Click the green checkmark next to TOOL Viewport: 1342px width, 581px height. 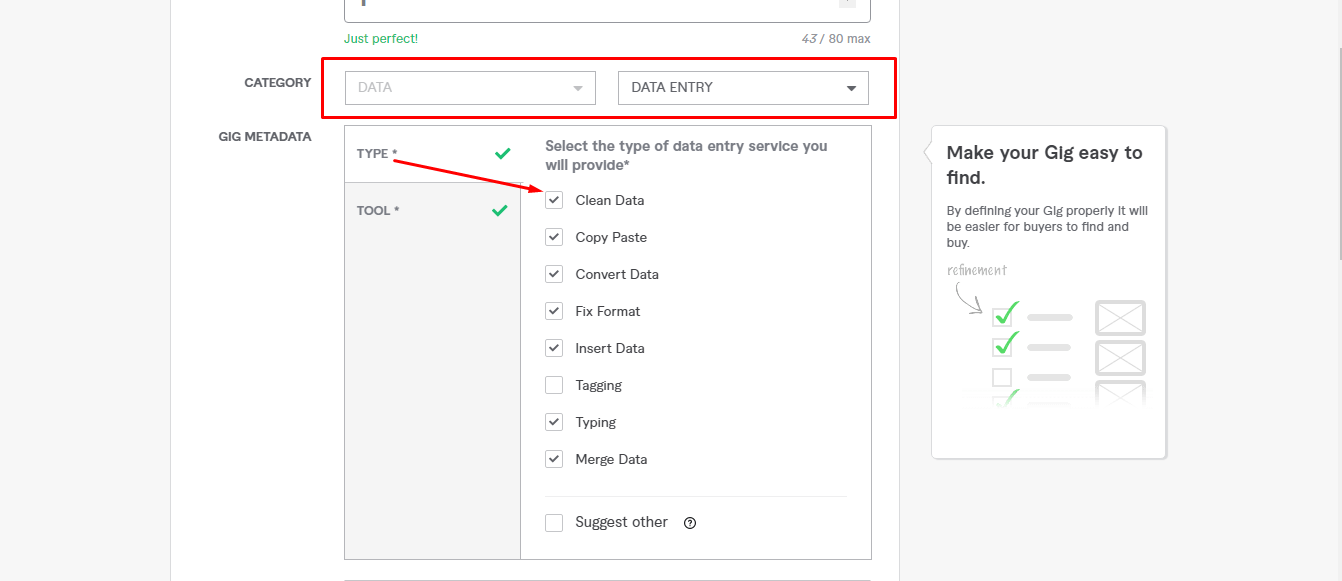(500, 210)
